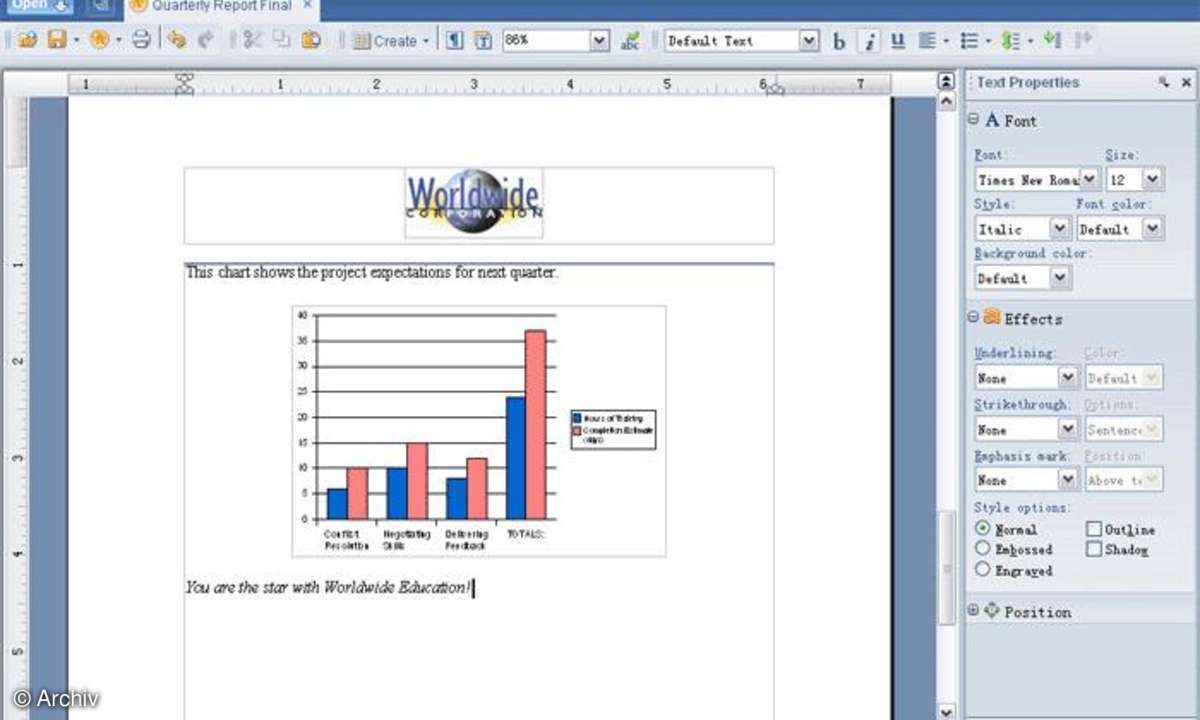
Task: Click the Text Properties panel title
Action: [1027, 82]
